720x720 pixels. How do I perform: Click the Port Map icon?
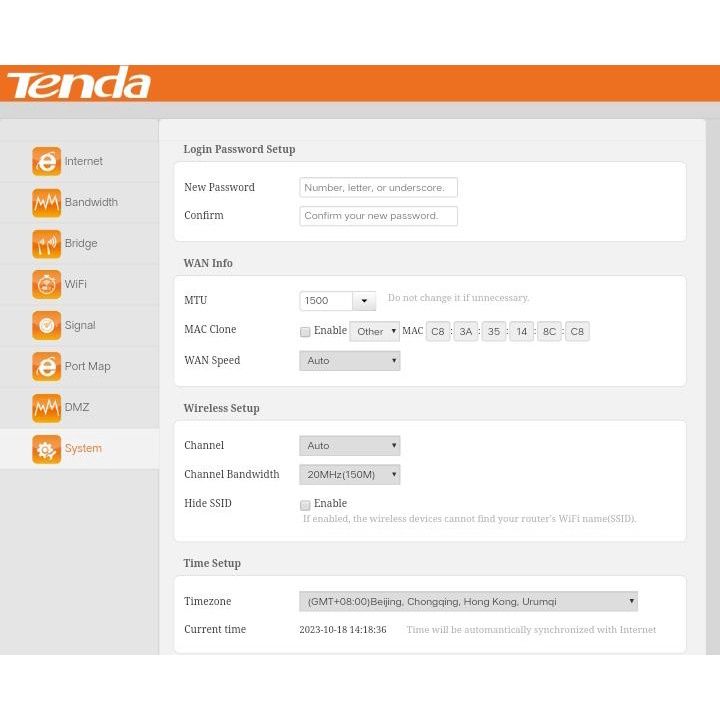pyautogui.click(x=46, y=366)
